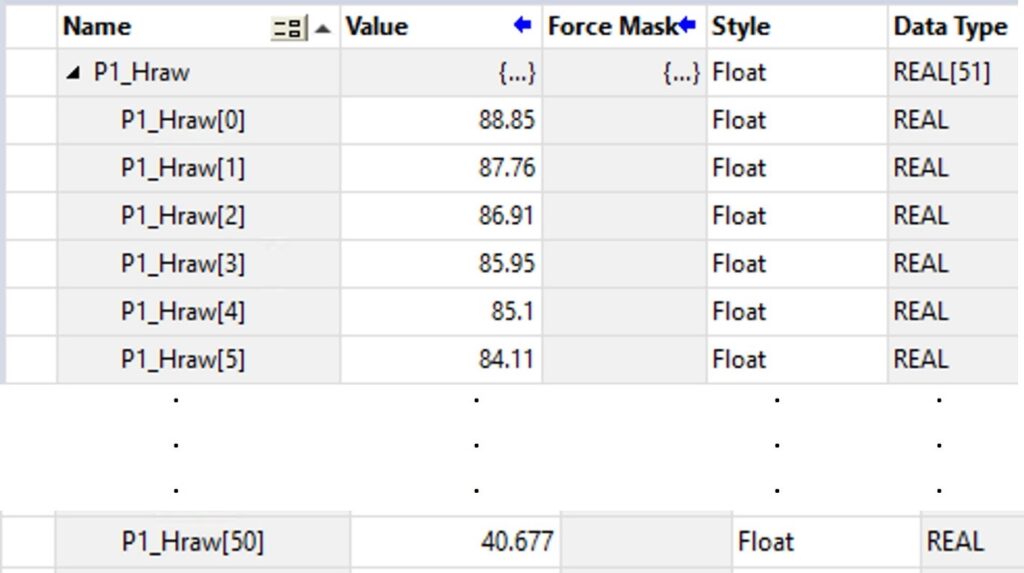Click the row selector left of P1_Hraw[2]
Viewport: 1024px width, 573px height.
30,216
